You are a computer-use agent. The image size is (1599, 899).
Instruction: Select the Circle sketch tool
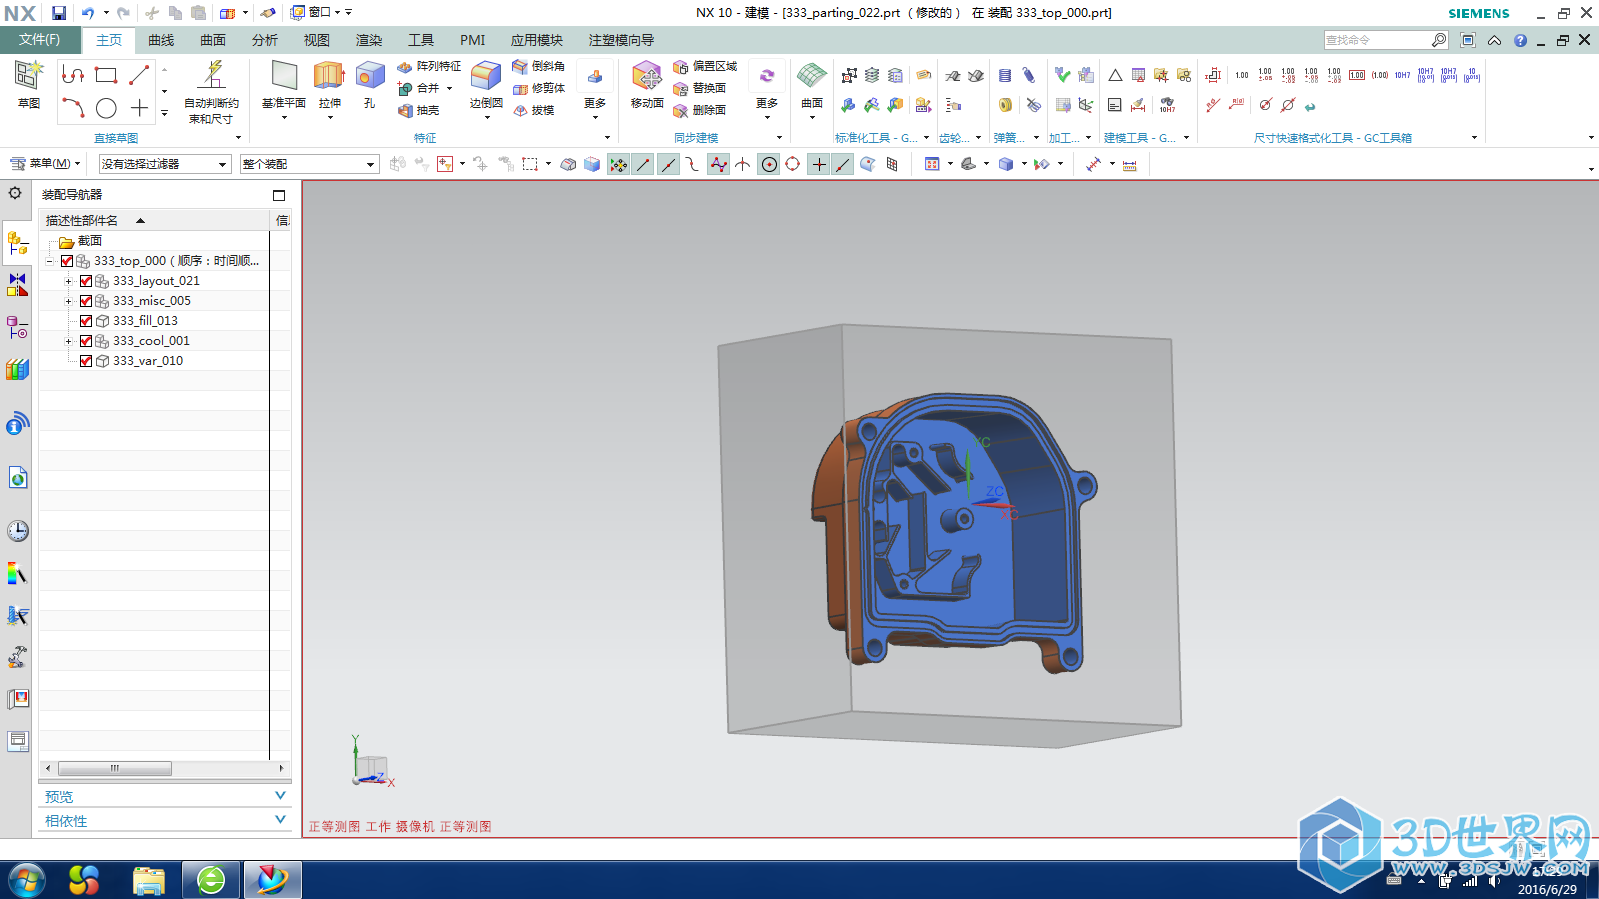106,108
